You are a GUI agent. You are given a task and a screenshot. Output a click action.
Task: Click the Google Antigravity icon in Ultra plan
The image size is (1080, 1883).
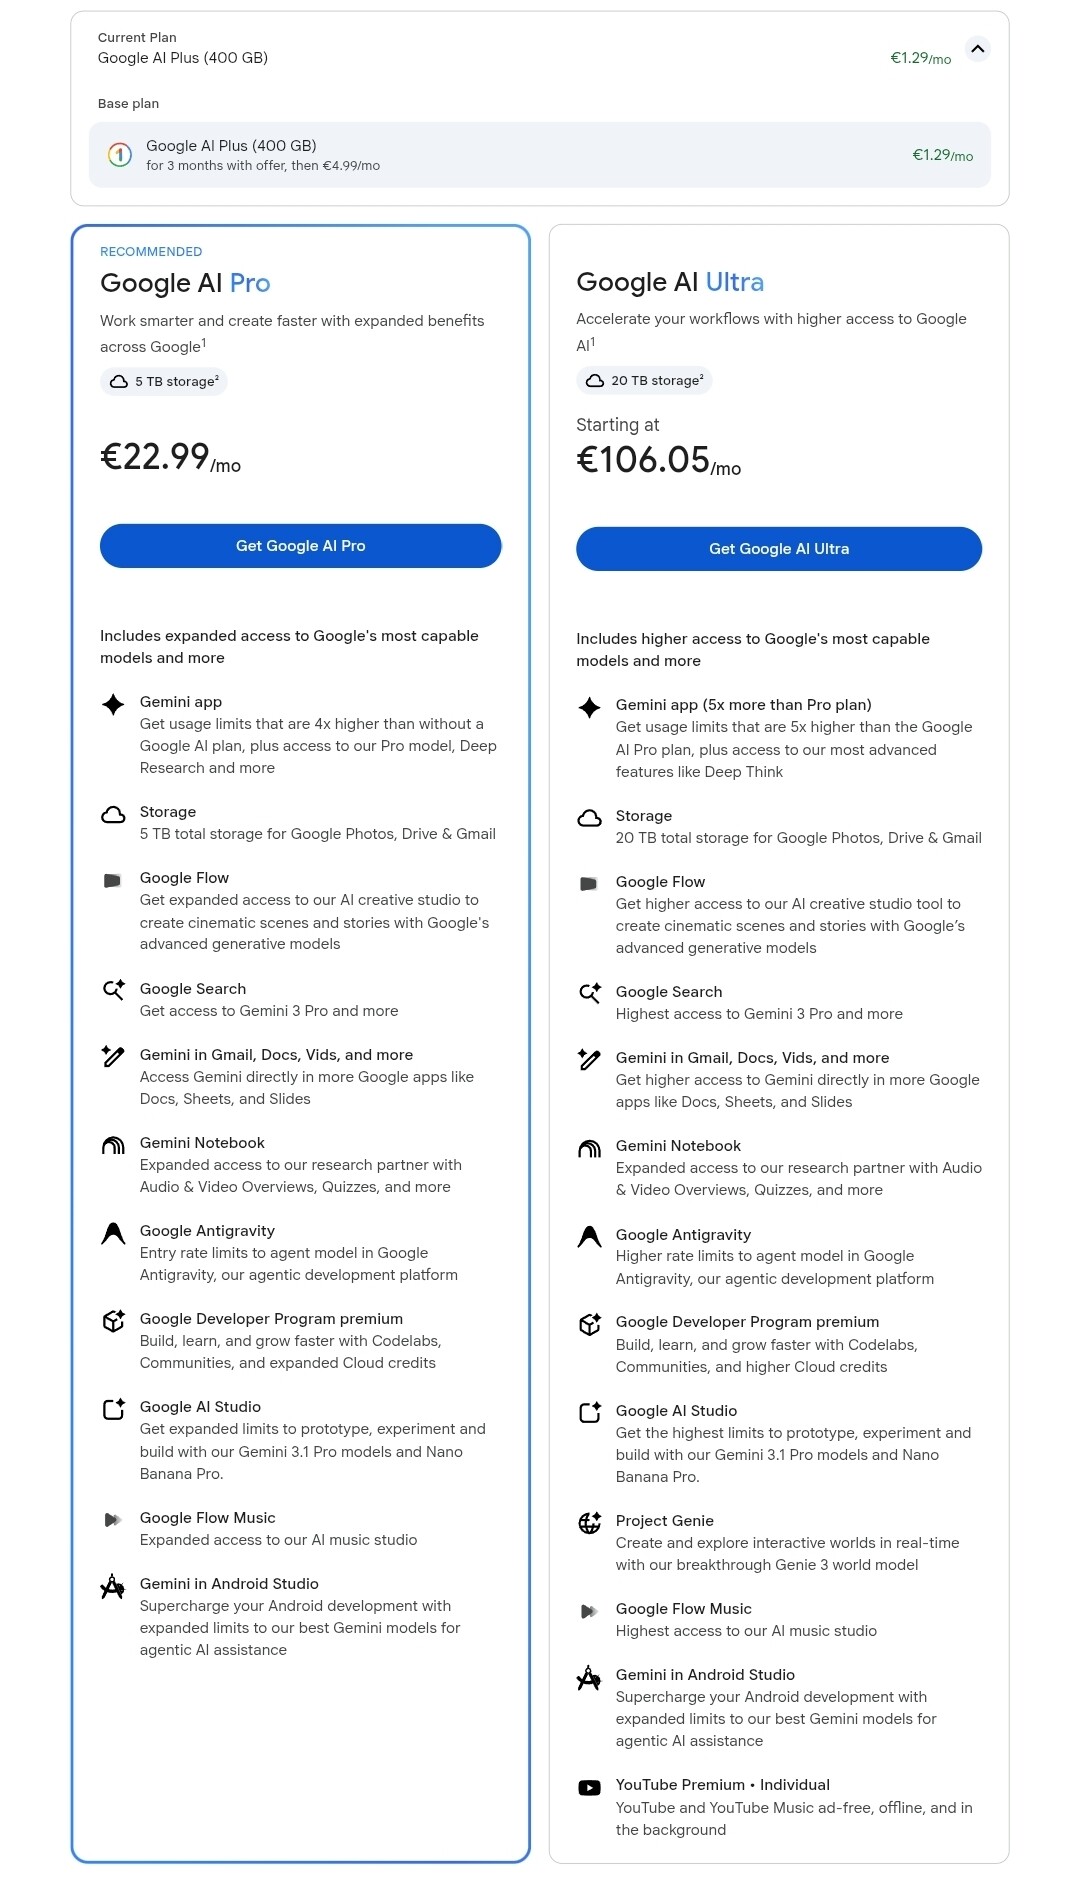590,1237
